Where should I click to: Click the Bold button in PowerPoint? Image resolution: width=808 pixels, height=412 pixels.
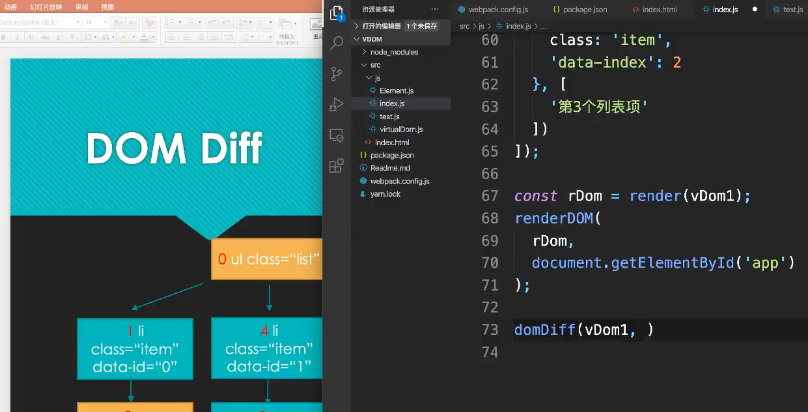4,37
